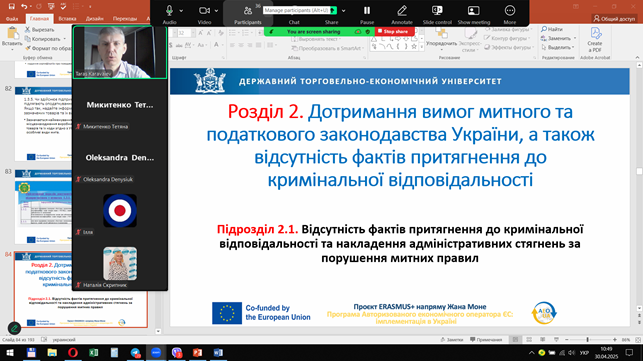Click Формат по образцу painter
Screen dimensions: 643x361
pos(48,48)
